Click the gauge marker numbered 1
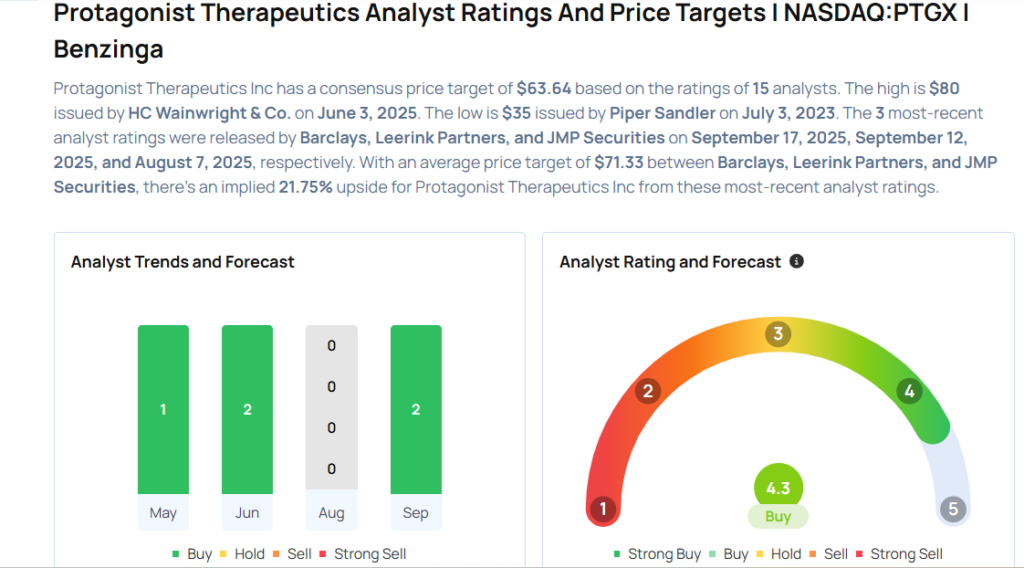 click(602, 509)
